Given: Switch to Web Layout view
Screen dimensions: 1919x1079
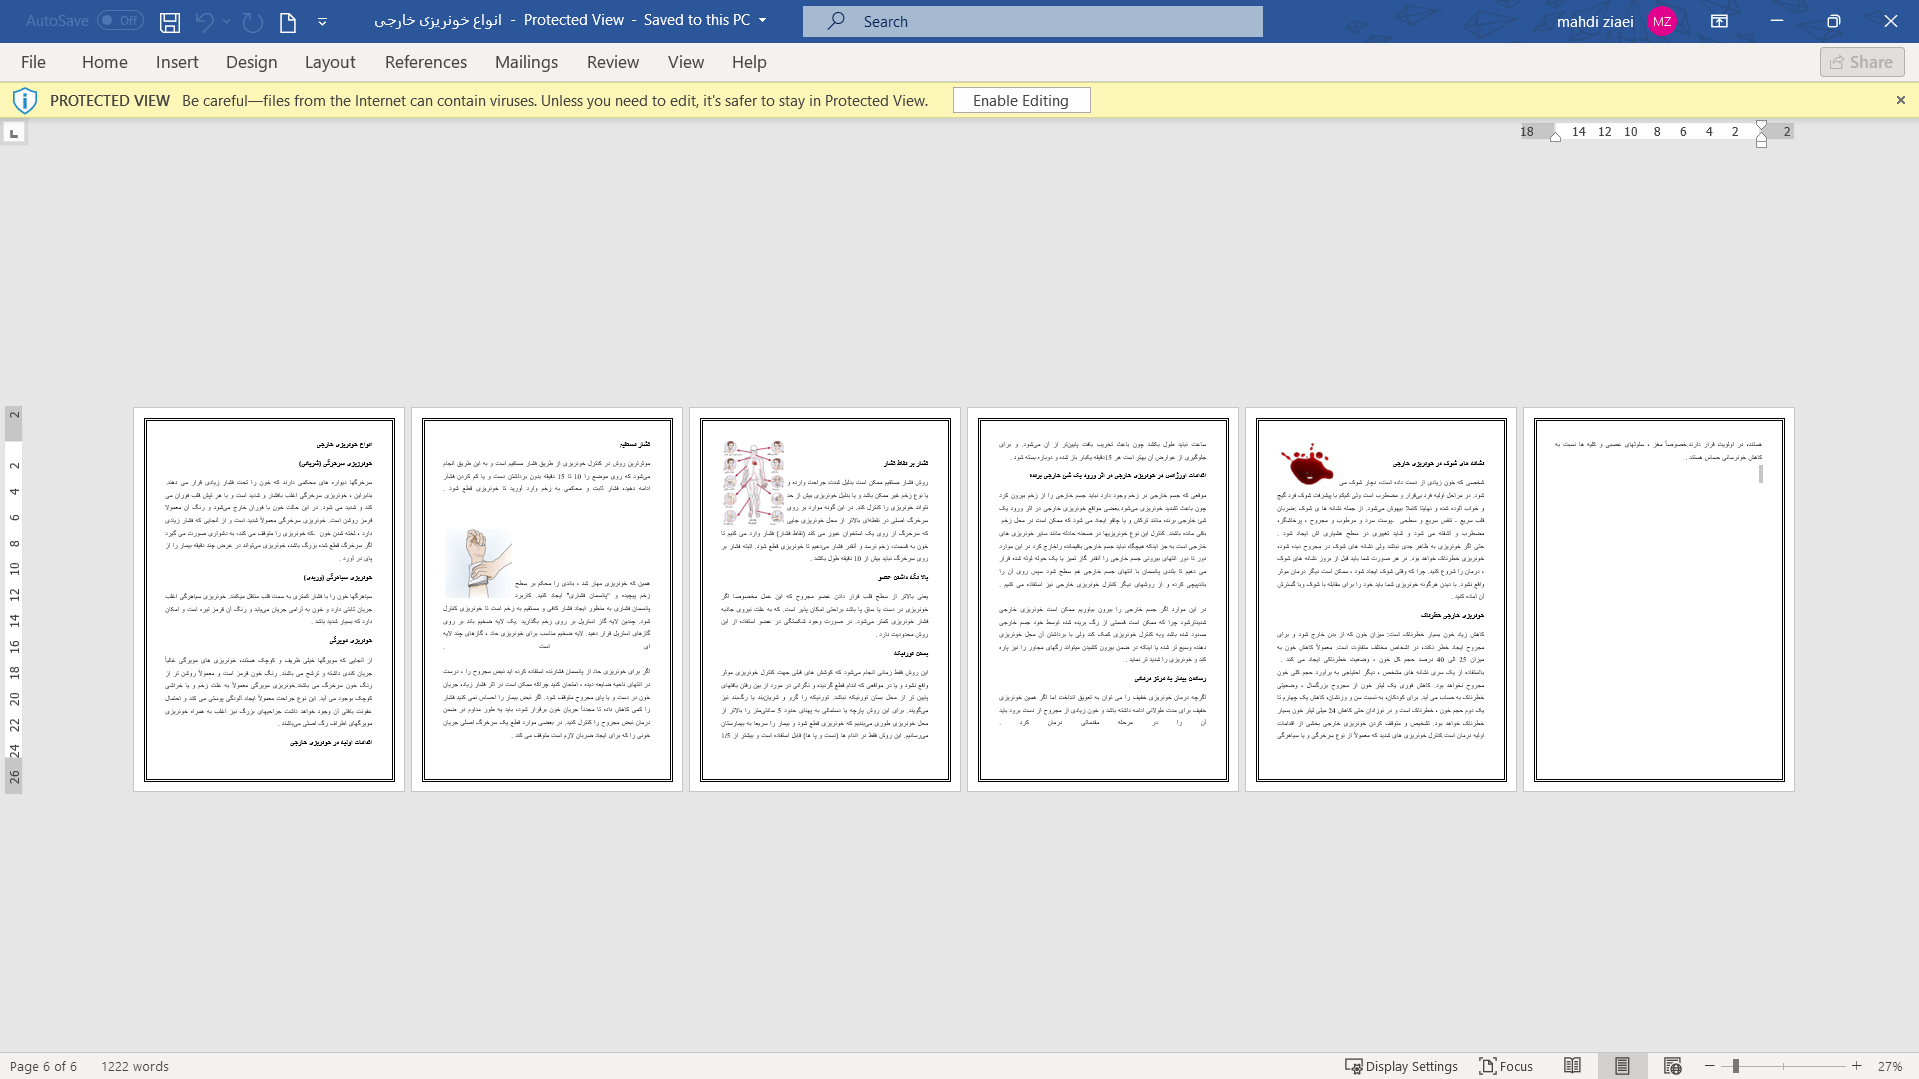Looking at the screenshot, I should point(1672,1066).
